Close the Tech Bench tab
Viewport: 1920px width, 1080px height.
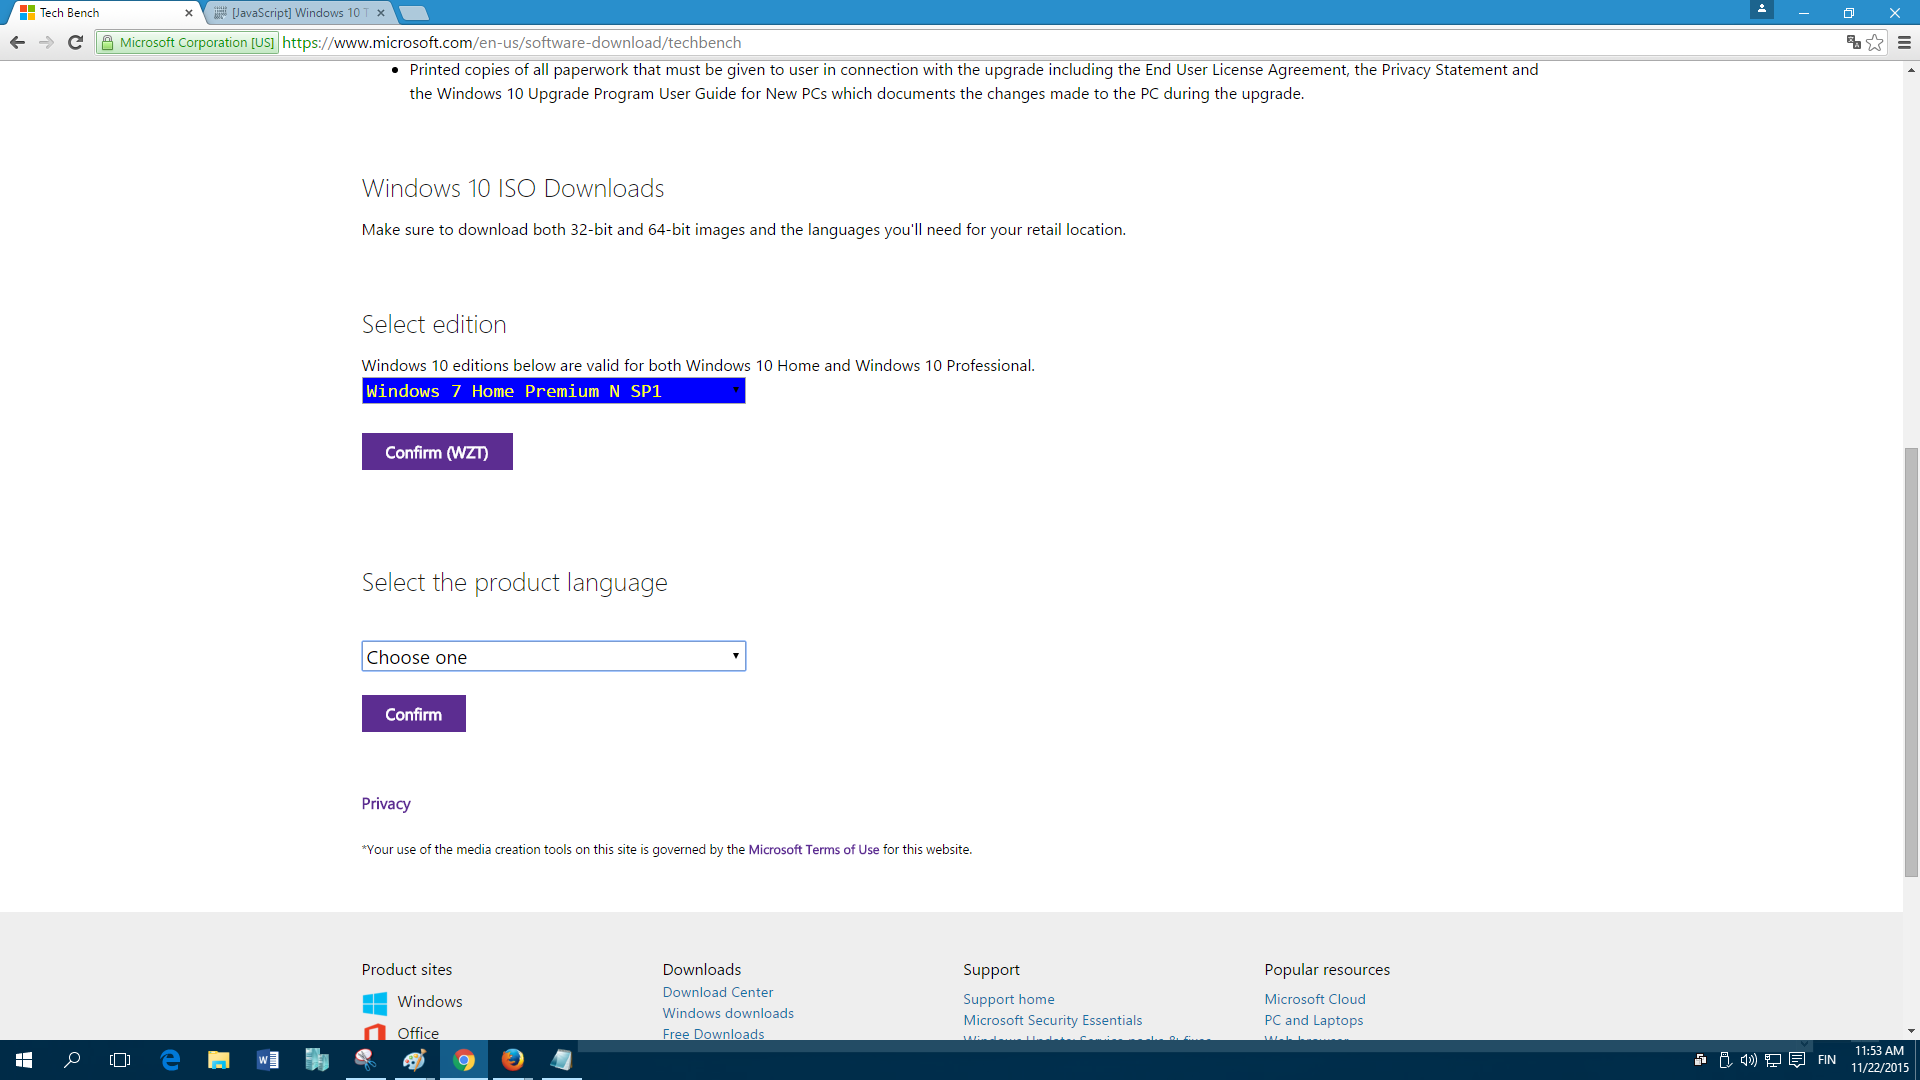click(x=188, y=13)
